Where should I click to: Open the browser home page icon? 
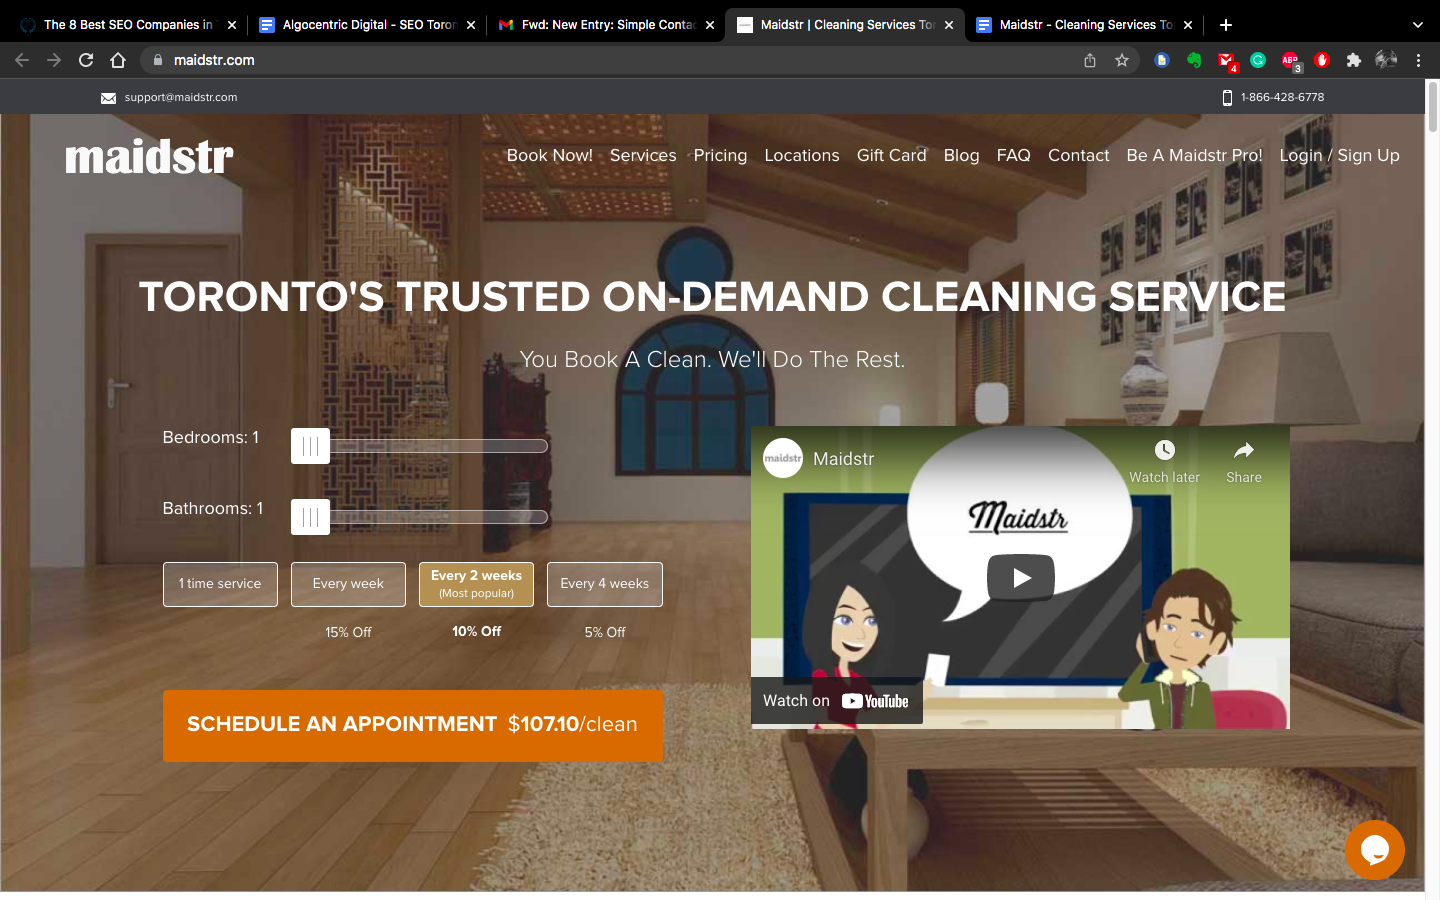tap(118, 60)
